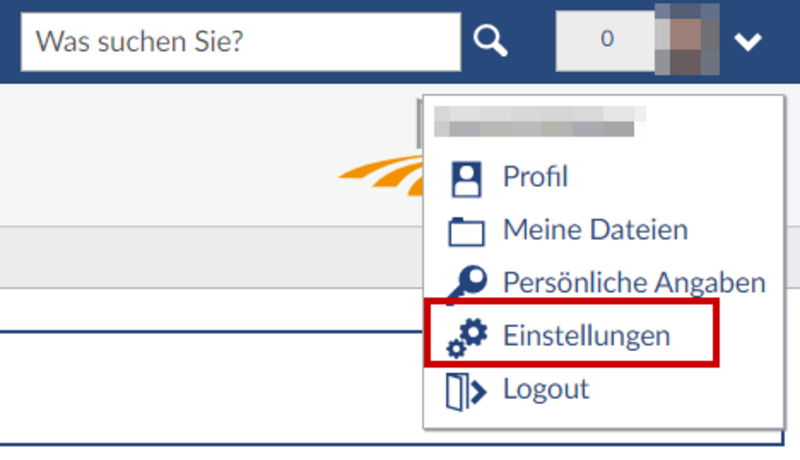Open Meine Dateien from the menu

point(595,230)
